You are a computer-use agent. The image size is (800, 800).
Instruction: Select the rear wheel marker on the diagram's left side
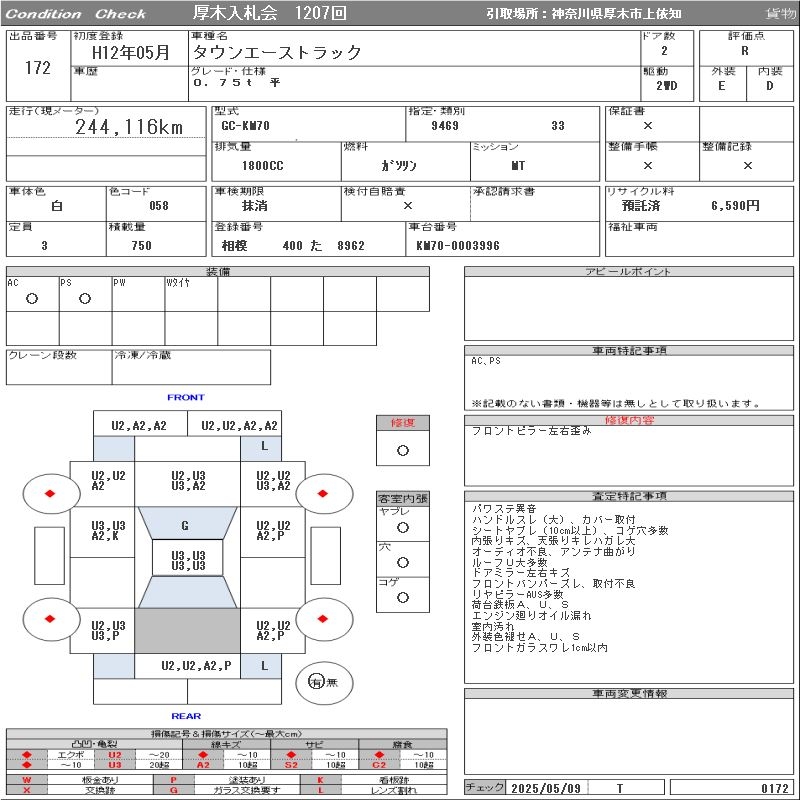(49, 618)
